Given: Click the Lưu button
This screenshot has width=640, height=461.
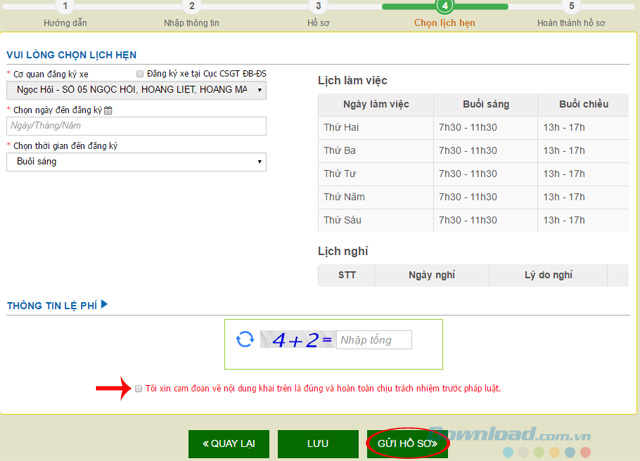Looking at the screenshot, I should point(318,443).
